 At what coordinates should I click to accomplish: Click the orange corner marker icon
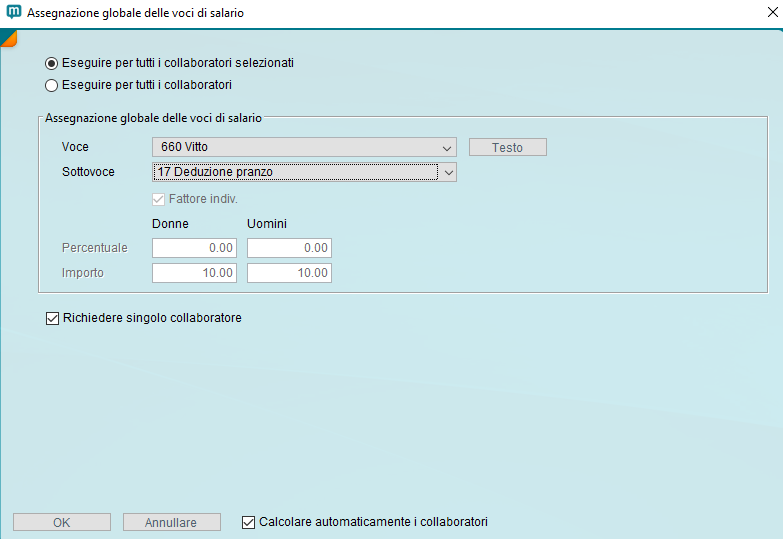[8, 38]
